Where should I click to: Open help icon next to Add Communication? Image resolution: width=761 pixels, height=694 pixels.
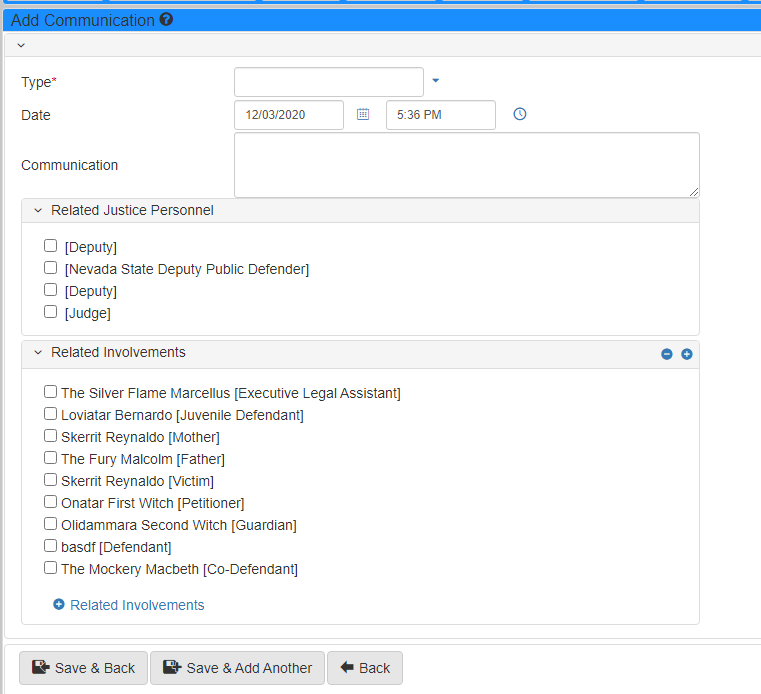166,19
